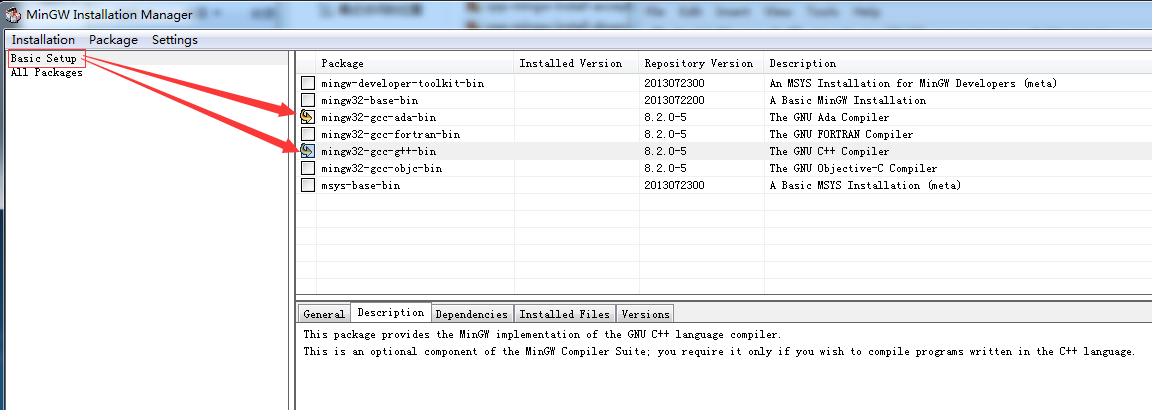Check the mingw32-base-bin checkbox

tap(308, 100)
